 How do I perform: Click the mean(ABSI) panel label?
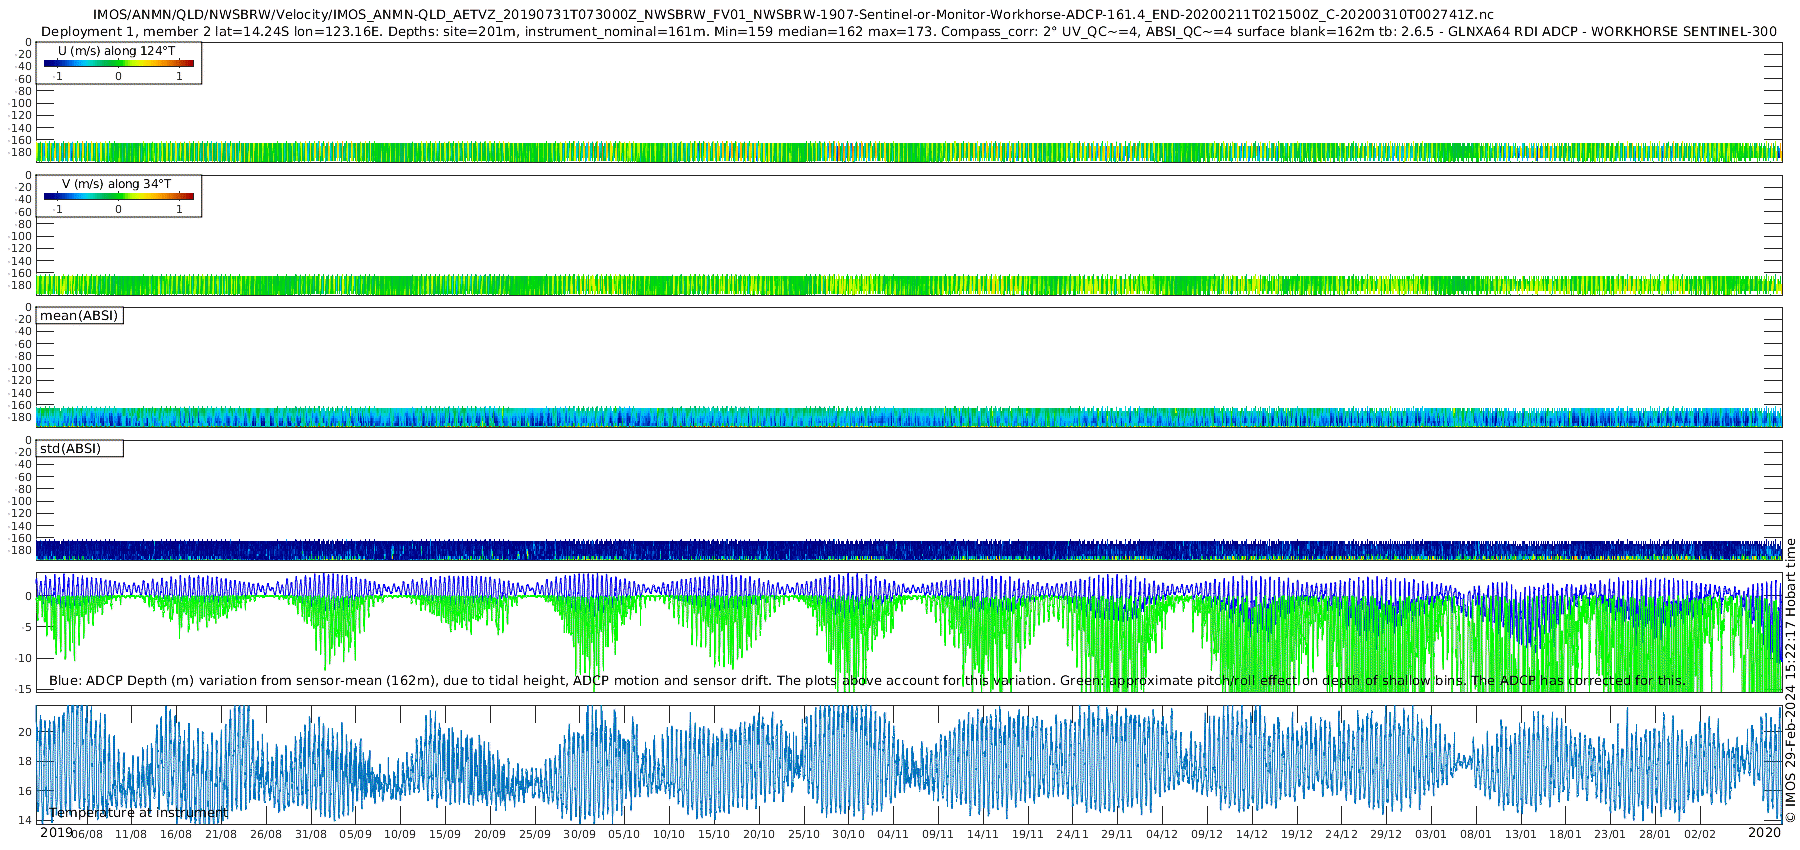pyautogui.click(x=79, y=316)
